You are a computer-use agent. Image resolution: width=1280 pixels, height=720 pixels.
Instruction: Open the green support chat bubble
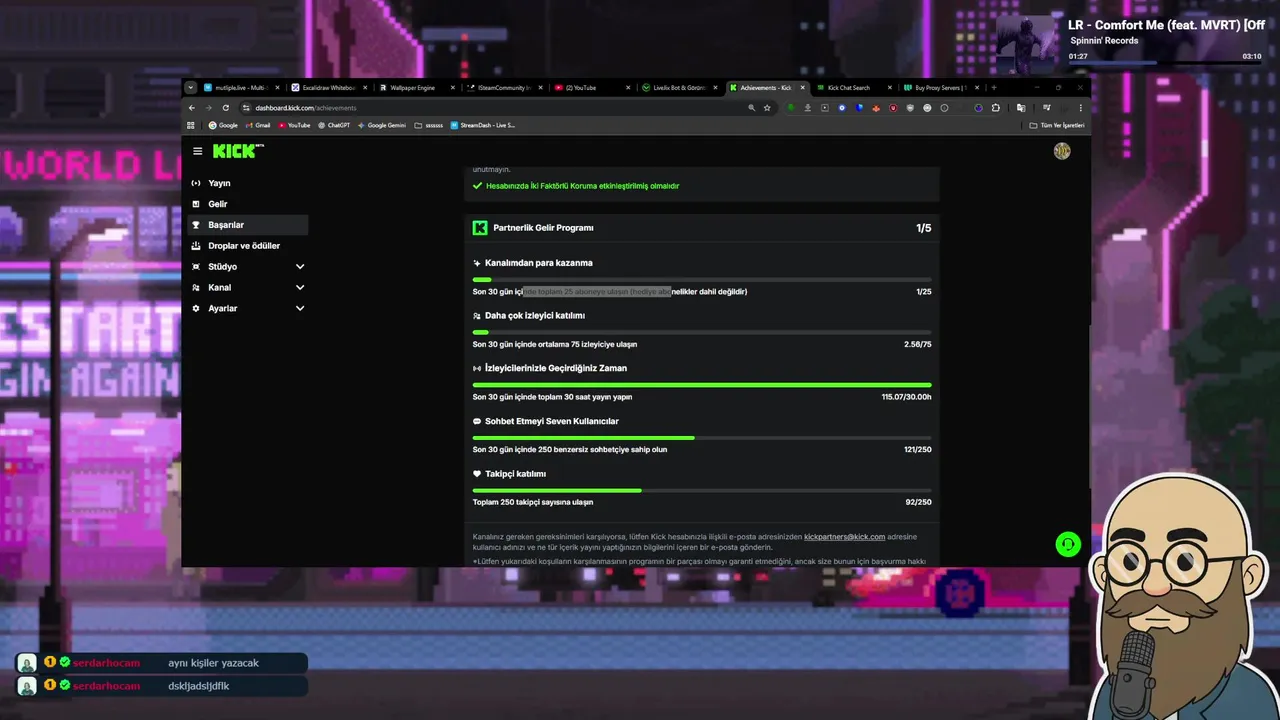pyautogui.click(x=1068, y=544)
